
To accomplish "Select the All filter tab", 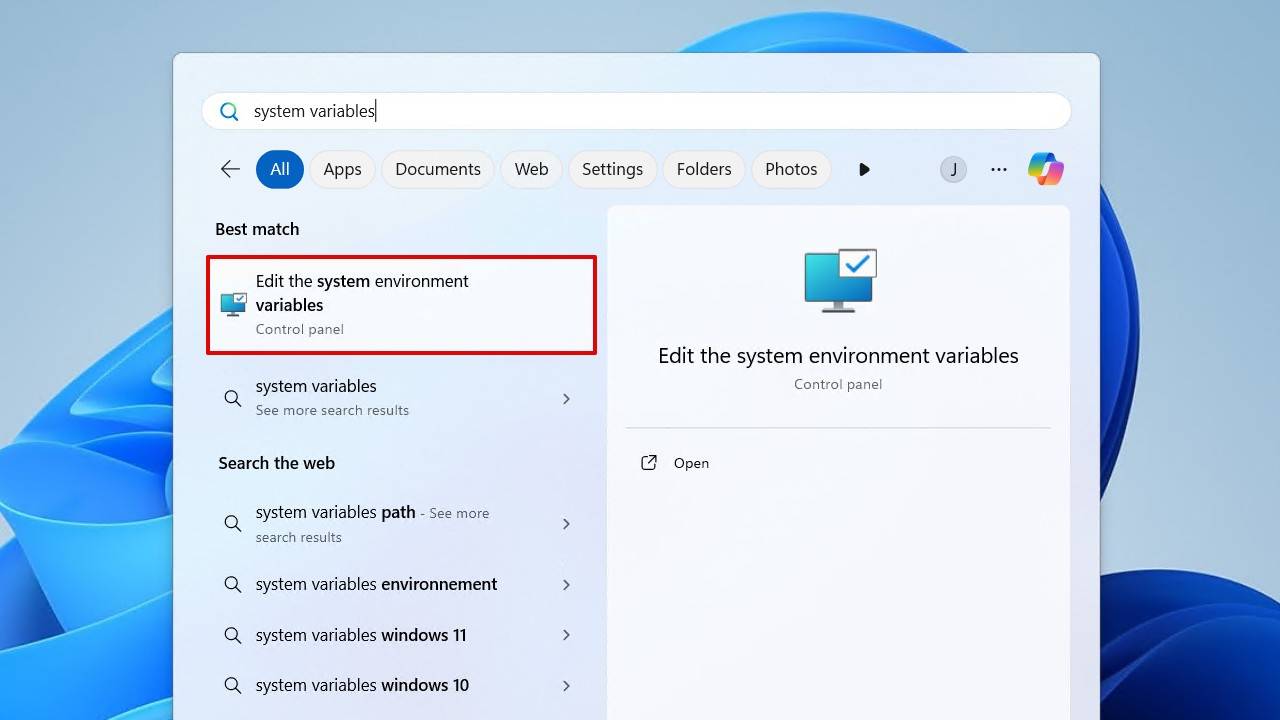I will [280, 169].
